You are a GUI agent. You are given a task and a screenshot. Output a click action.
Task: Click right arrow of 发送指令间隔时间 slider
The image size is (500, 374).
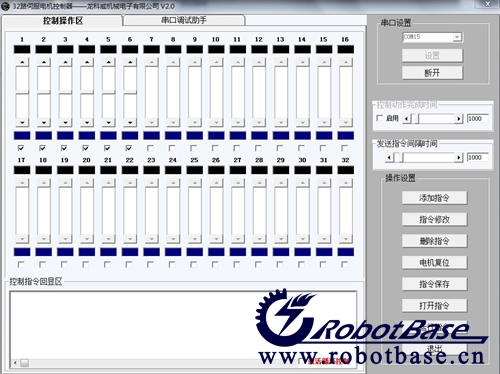pyautogui.click(x=459, y=158)
